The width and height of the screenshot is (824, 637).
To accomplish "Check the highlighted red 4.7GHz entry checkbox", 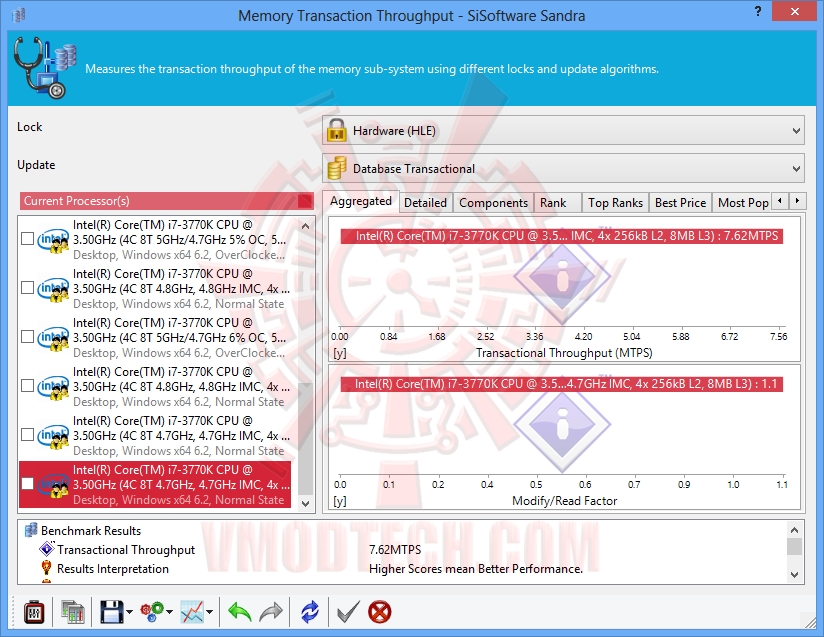I will (27, 484).
